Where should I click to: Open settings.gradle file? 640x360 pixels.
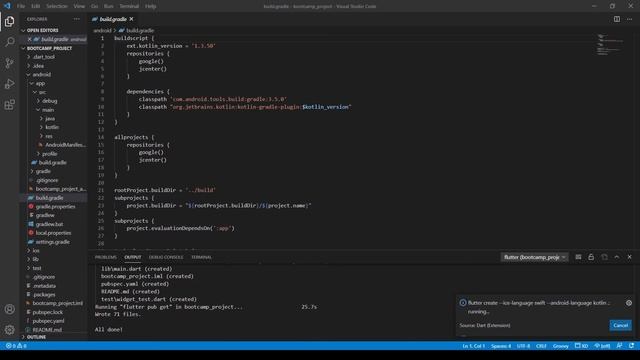pyautogui.click(x=53, y=242)
